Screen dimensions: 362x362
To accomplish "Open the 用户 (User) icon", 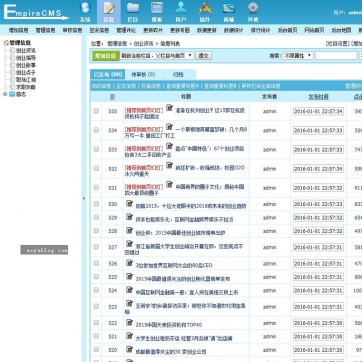I will (181, 12).
